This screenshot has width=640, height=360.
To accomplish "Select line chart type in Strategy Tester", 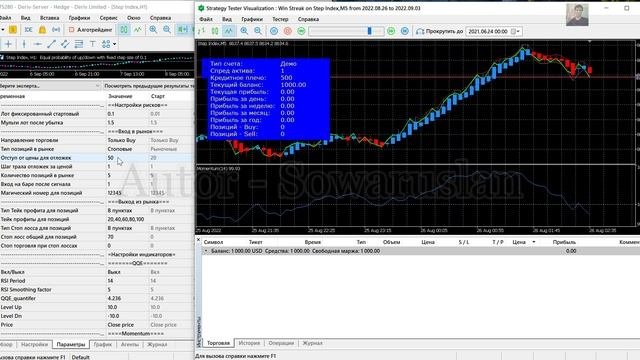I will click(x=229, y=31).
